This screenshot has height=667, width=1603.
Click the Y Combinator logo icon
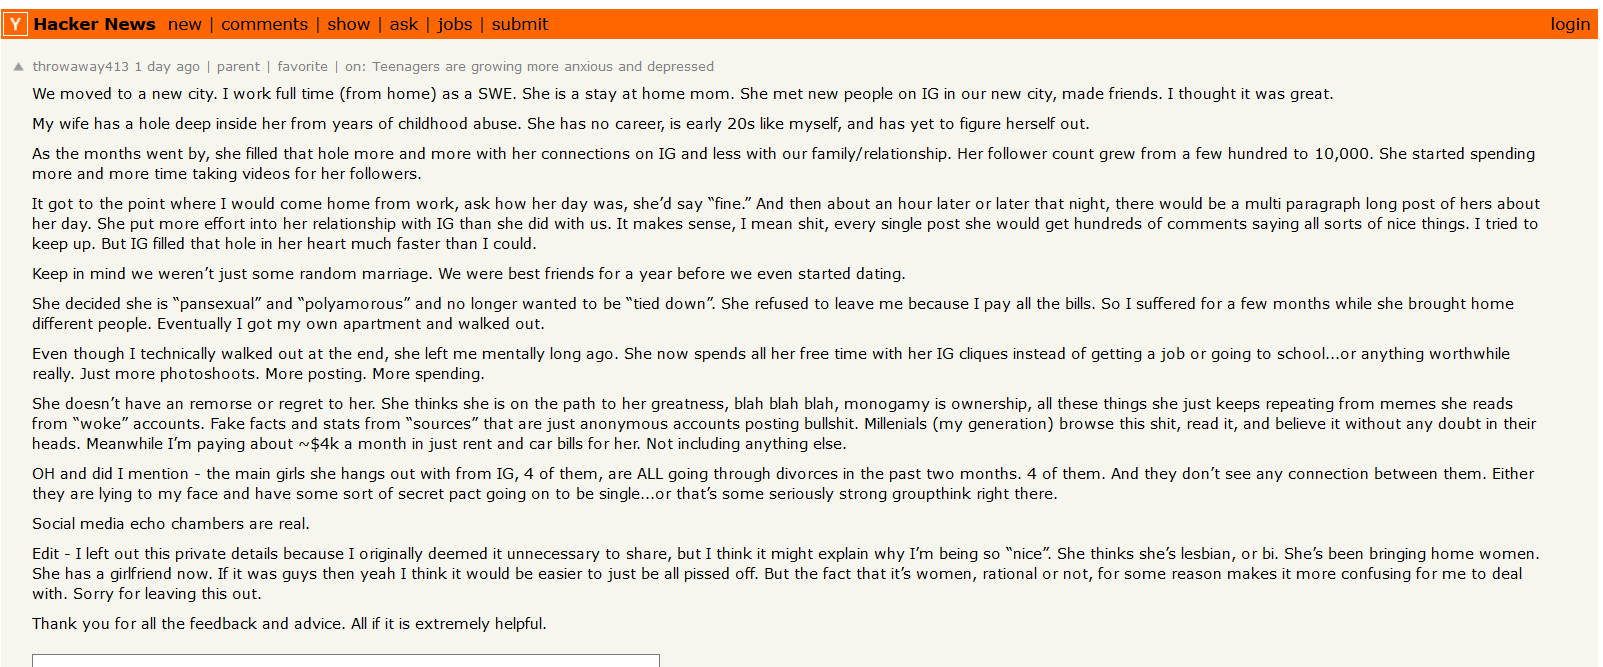[16, 24]
